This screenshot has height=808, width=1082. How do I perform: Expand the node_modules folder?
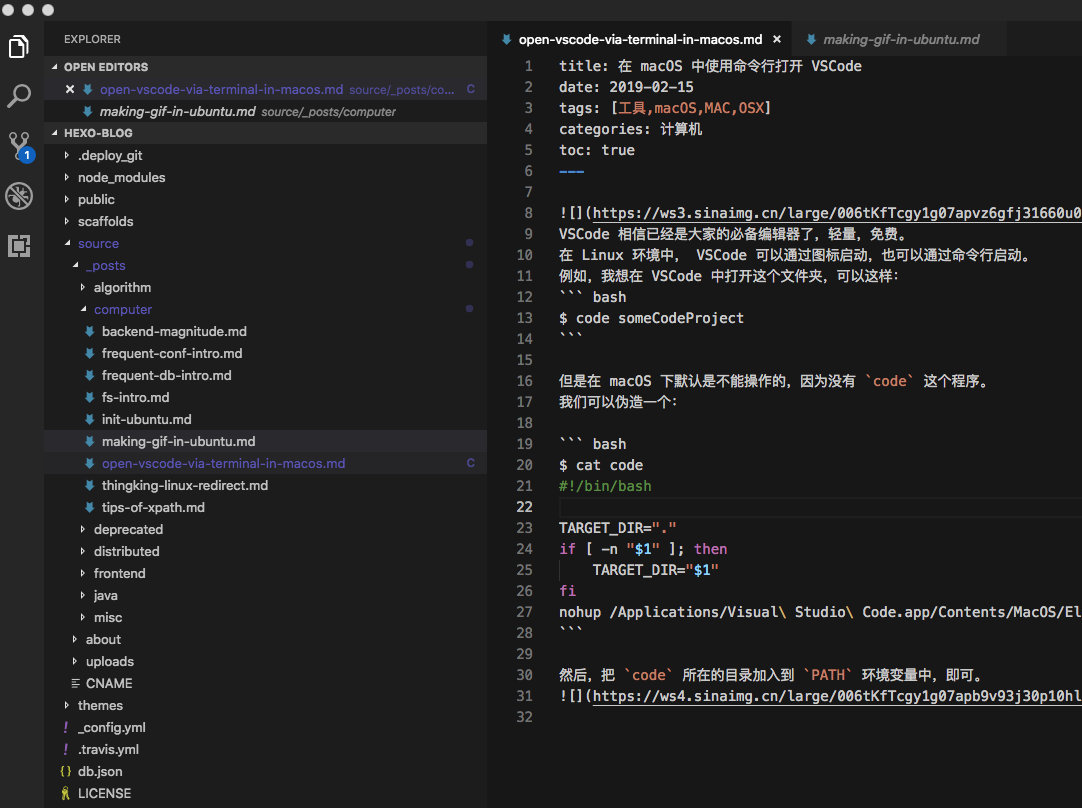(121, 177)
